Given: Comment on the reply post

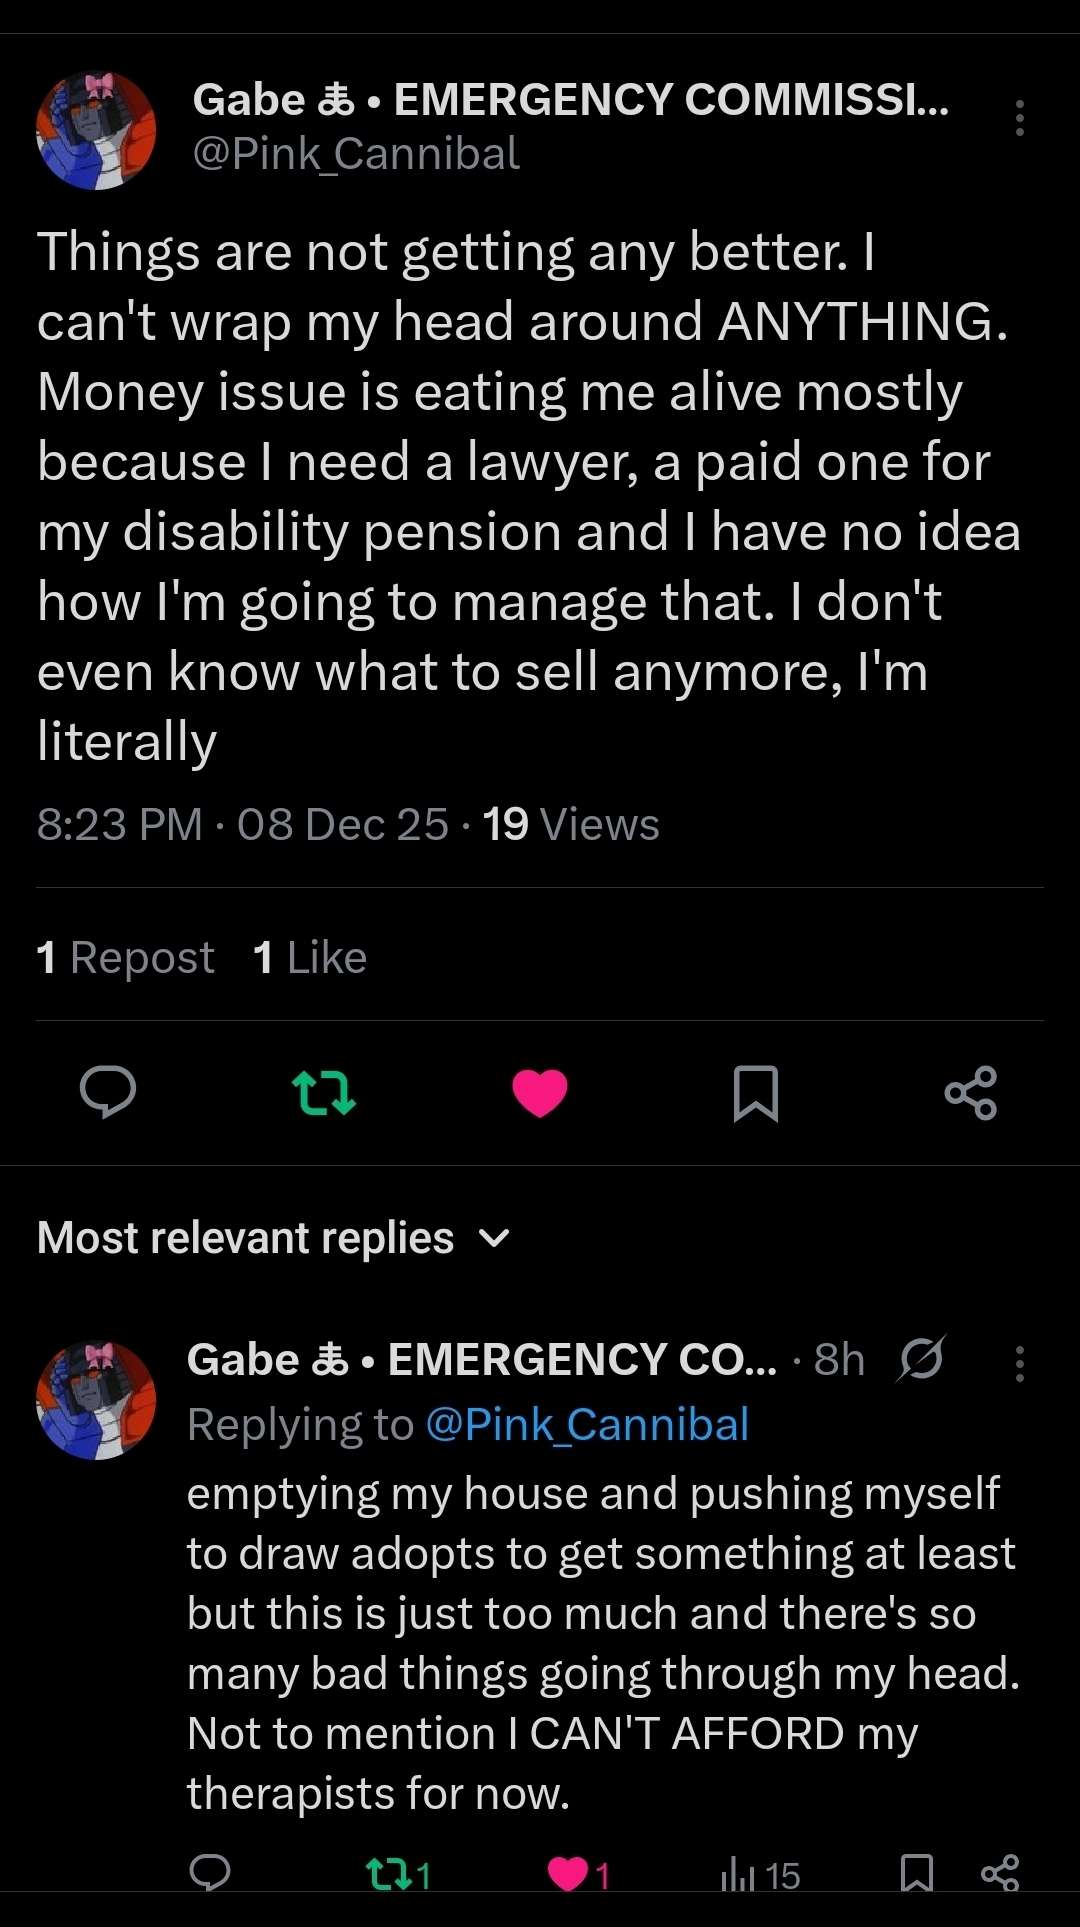Looking at the screenshot, I should pos(210,1873).
